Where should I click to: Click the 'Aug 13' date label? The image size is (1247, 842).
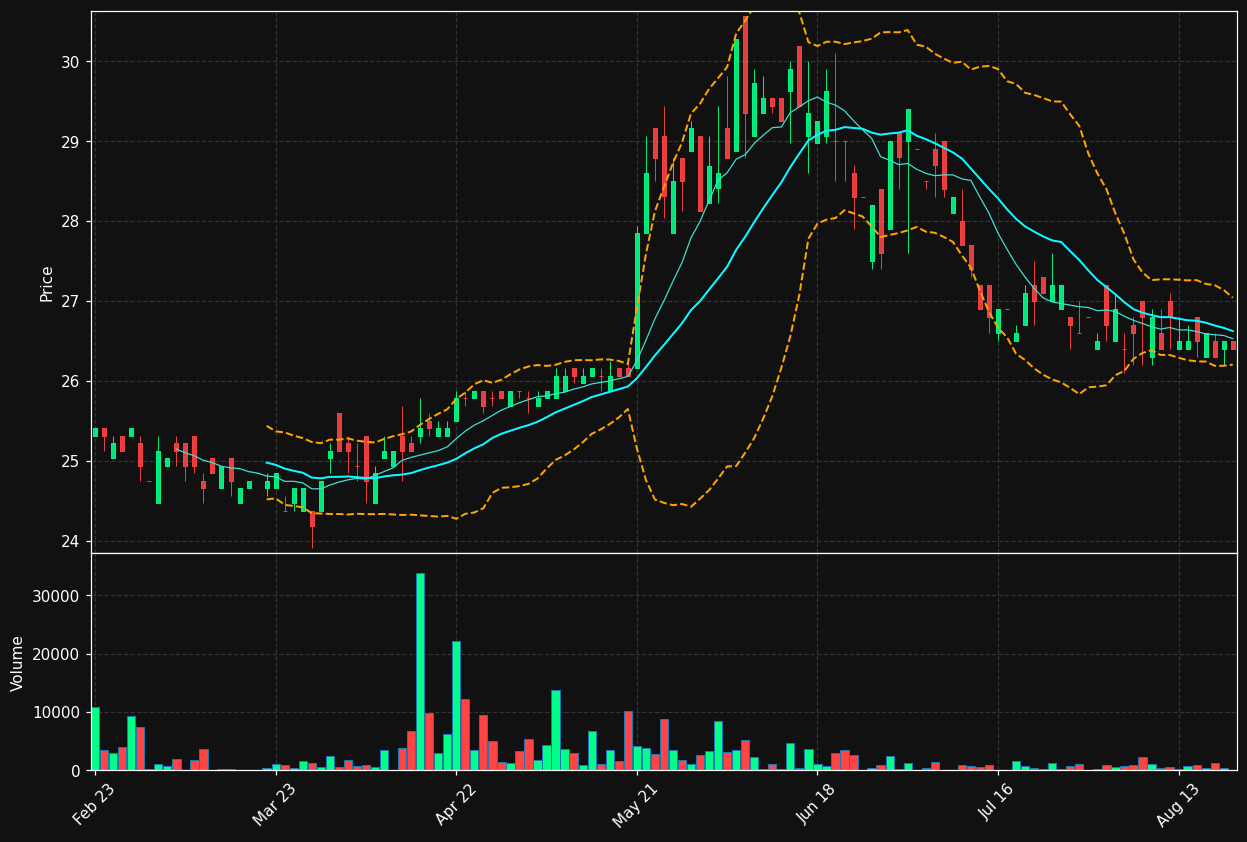coord(1177,806)
